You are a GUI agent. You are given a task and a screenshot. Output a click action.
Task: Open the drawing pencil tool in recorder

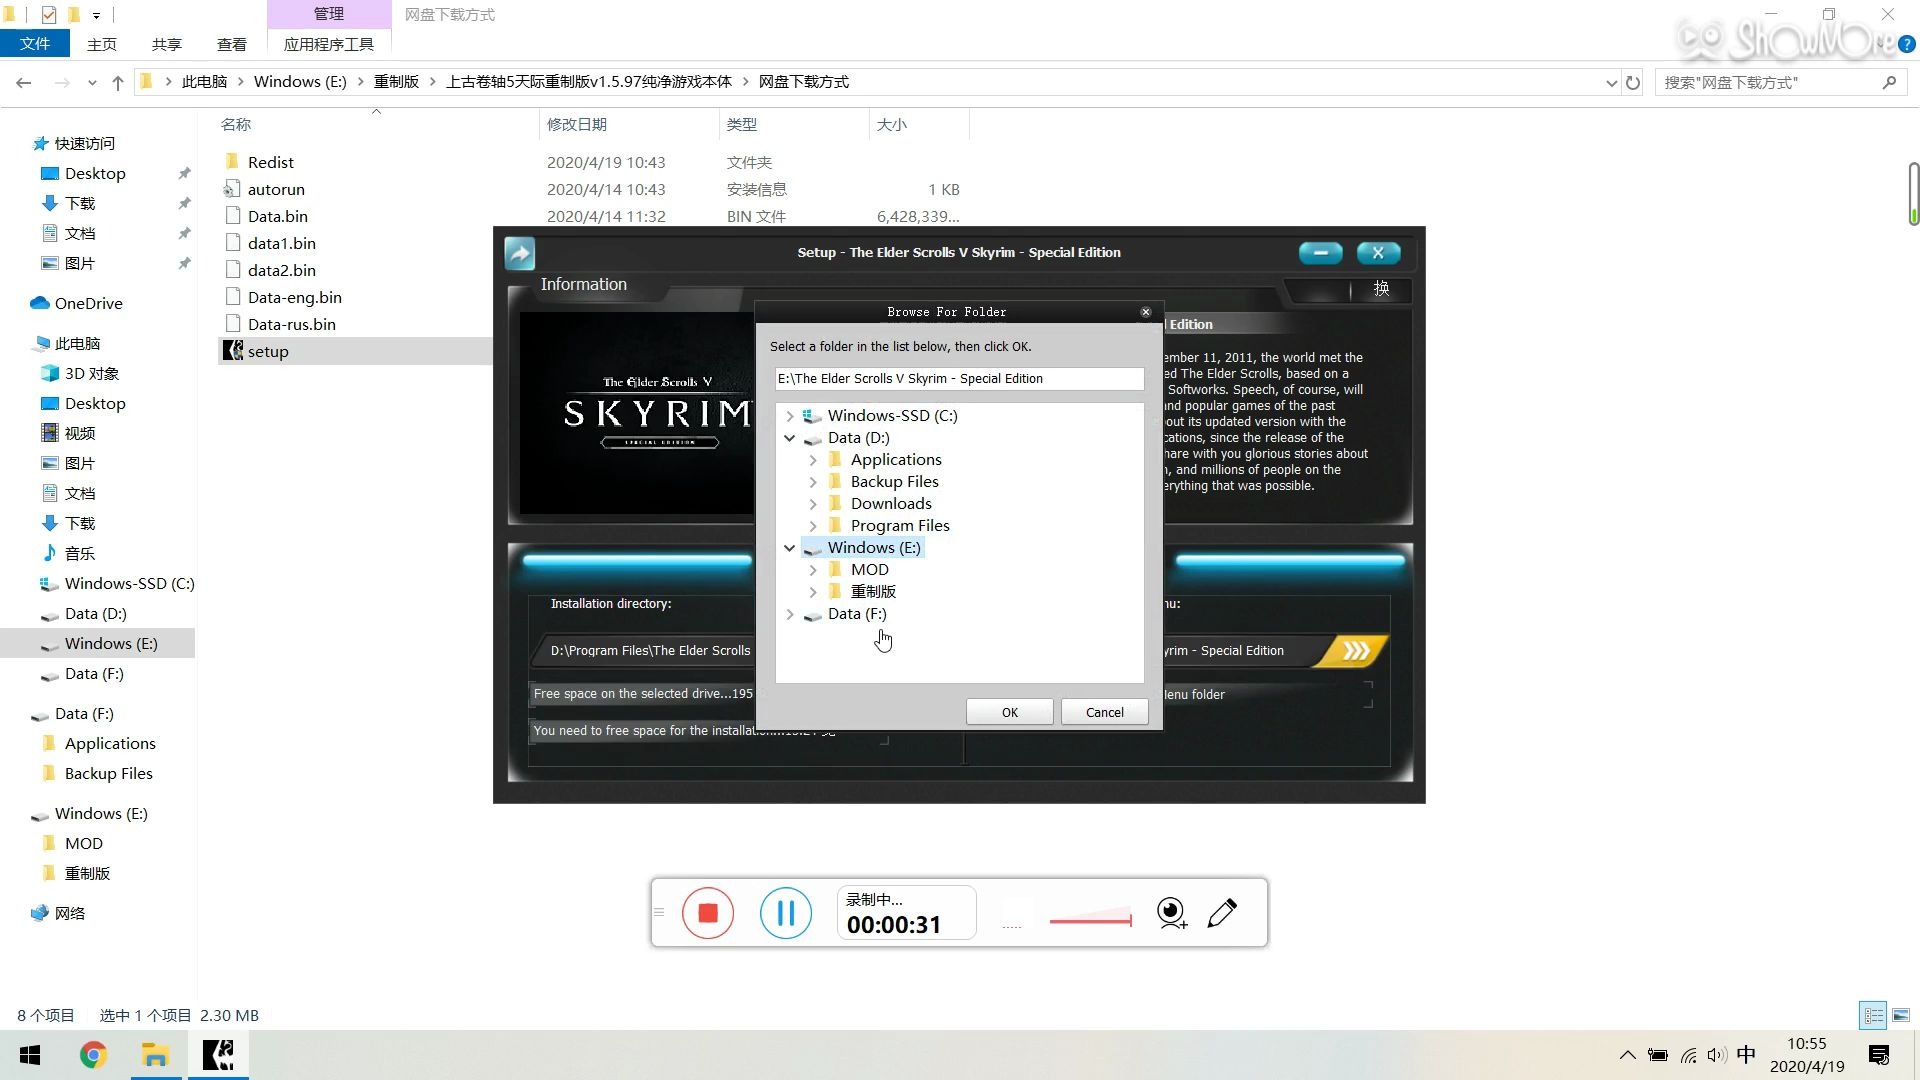tap(1222, 913)
